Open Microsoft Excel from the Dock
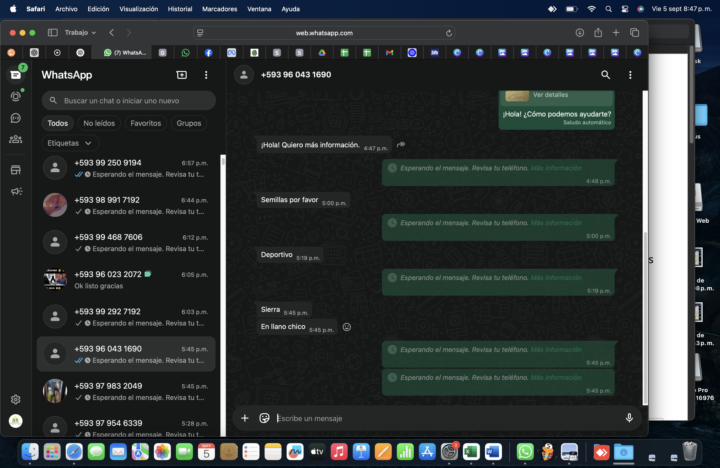720x468 pixels. click(471, 452)
